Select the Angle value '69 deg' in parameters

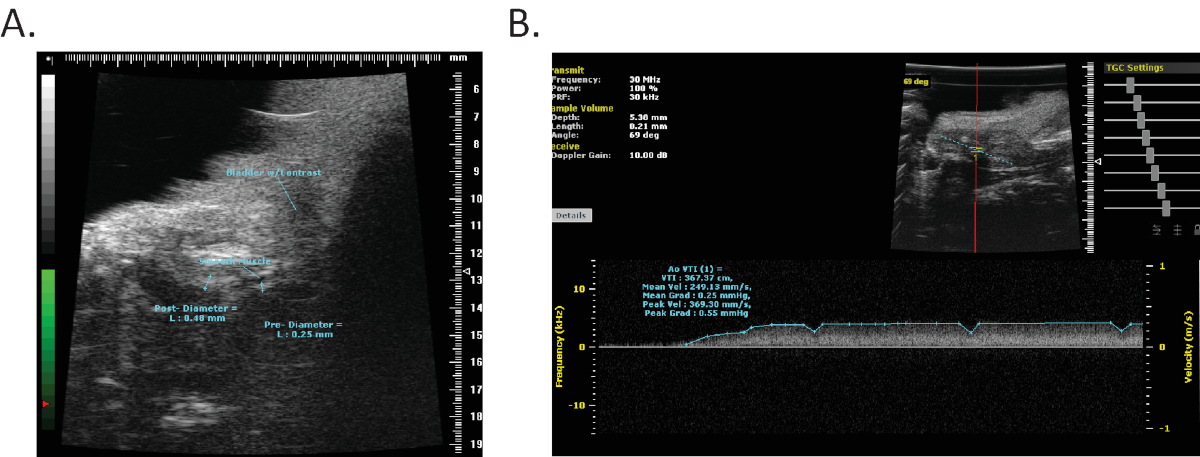click(645, 135)
